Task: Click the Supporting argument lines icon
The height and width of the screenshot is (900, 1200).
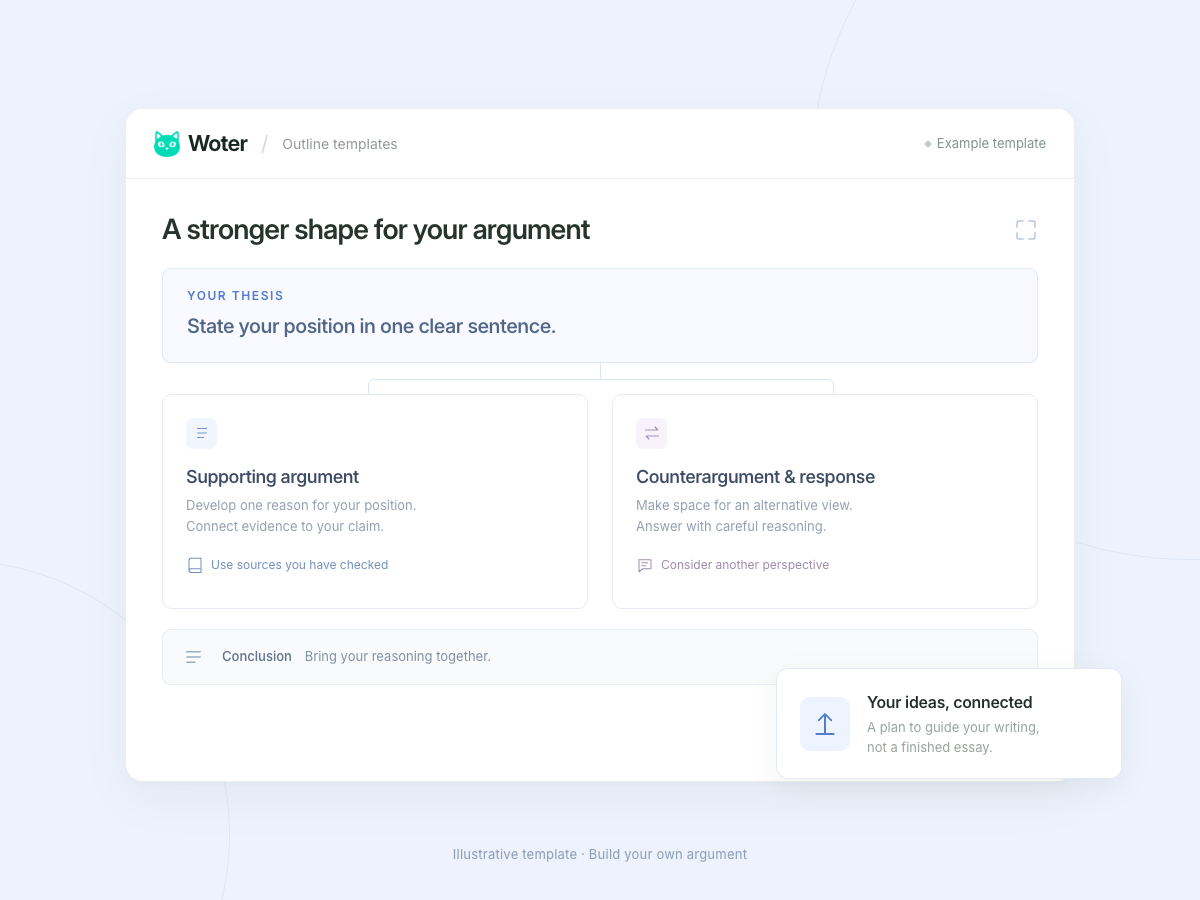Action: pyautogui.click(x=201, y=433)
